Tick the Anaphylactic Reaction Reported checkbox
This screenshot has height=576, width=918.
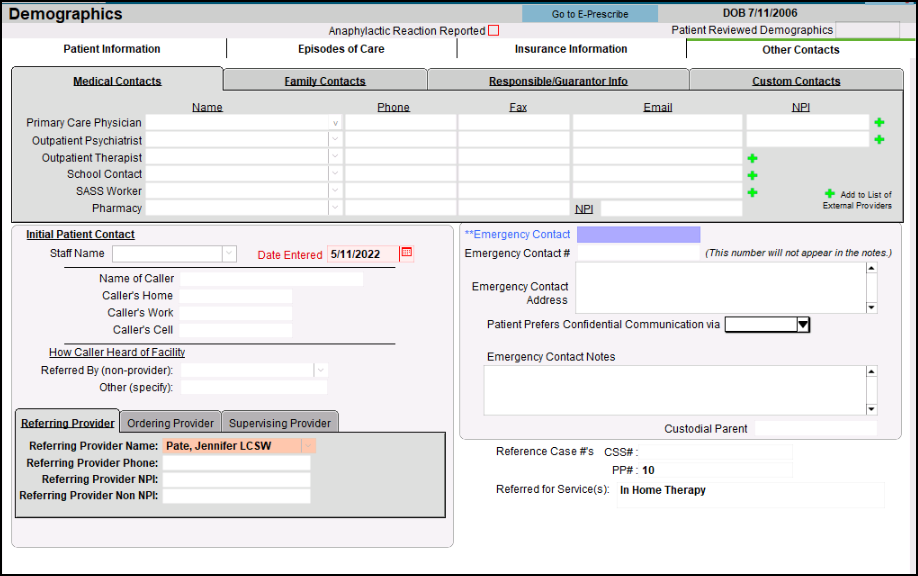493,31
